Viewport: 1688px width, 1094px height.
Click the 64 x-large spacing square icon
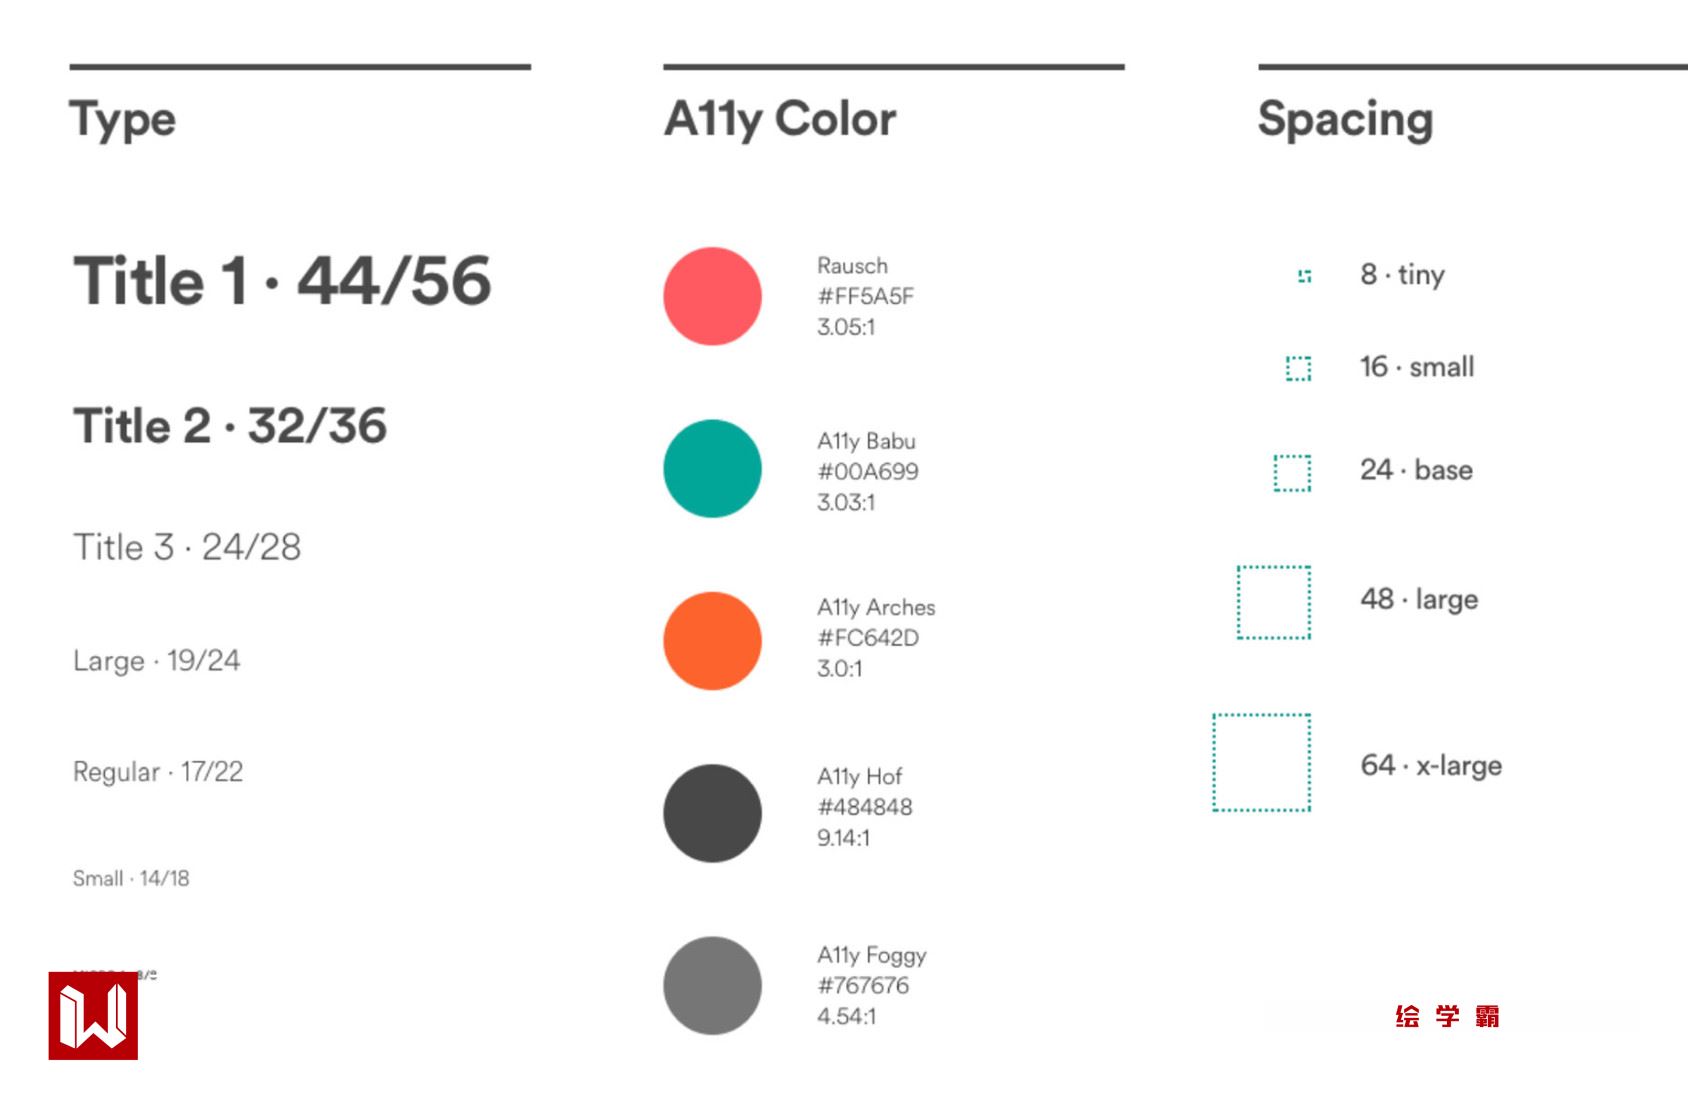coord(1262,762)
